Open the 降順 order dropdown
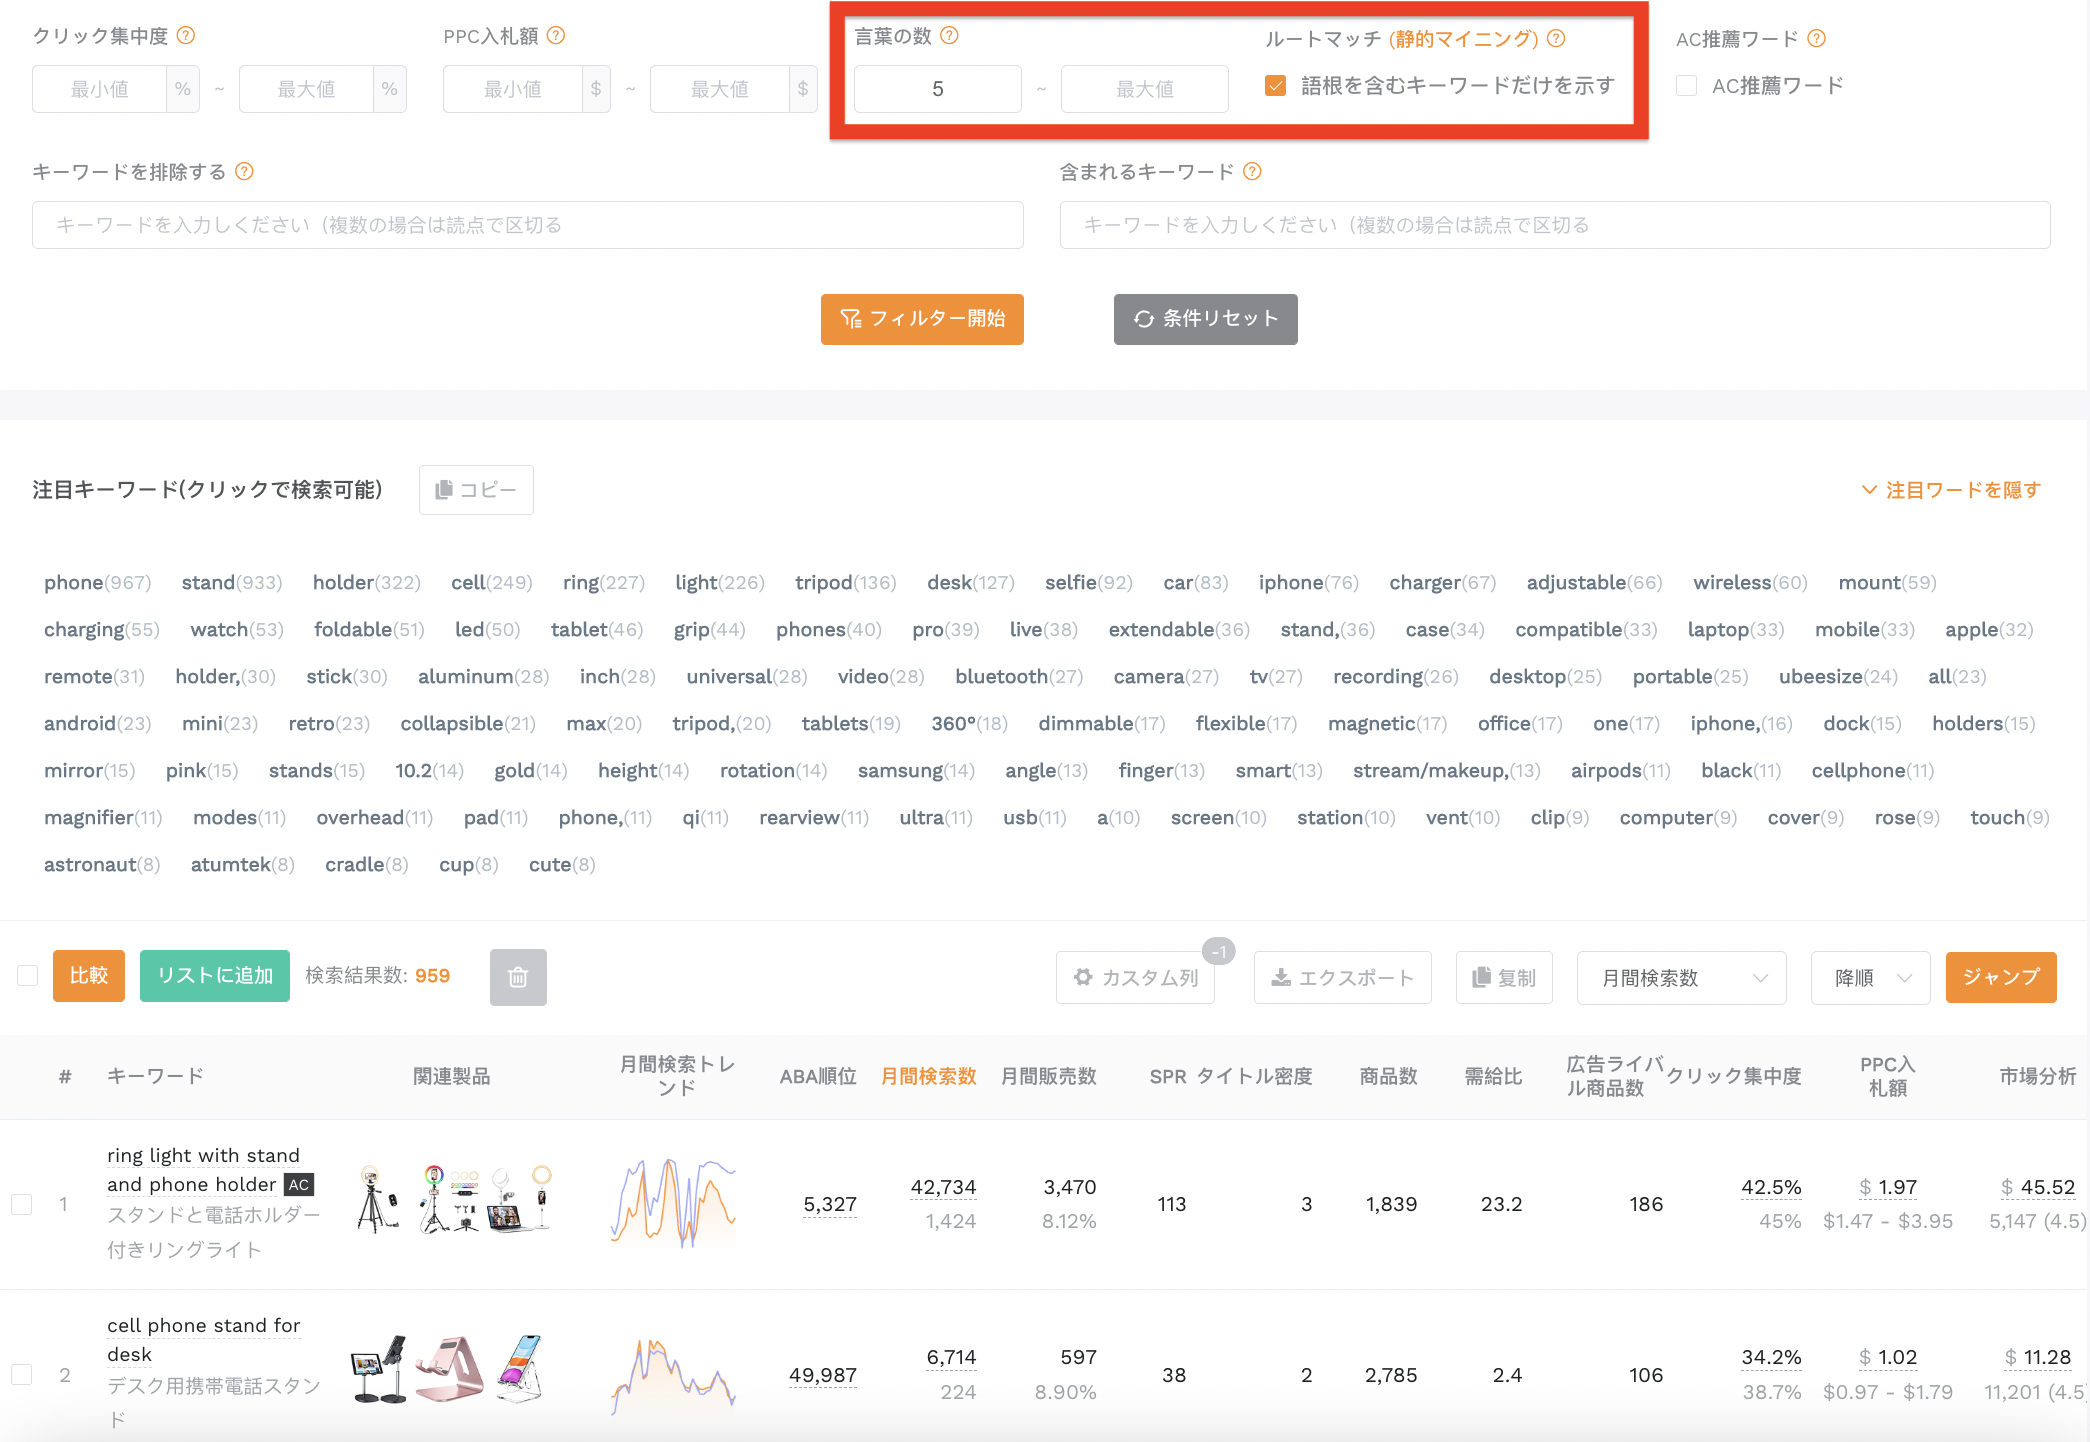The width and height of the screenshot is (2090, 1442). tap(1870, 978)
